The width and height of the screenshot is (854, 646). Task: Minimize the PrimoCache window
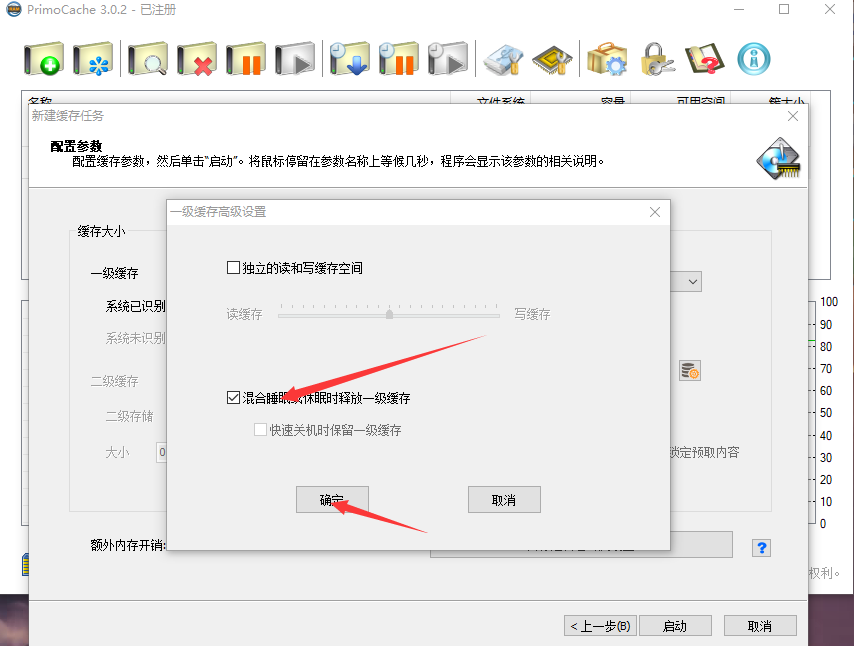tap(739, 9)
